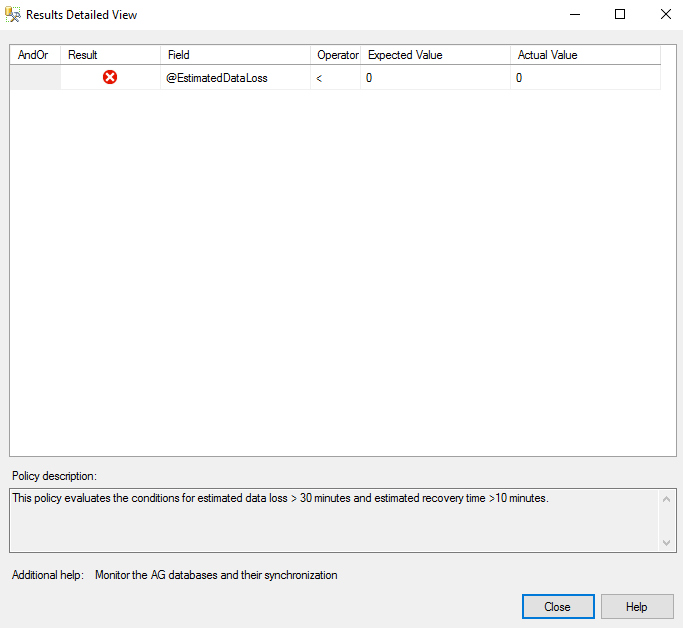Click the Close button
This screenshot has height=628, width=683.
point(558,606)
